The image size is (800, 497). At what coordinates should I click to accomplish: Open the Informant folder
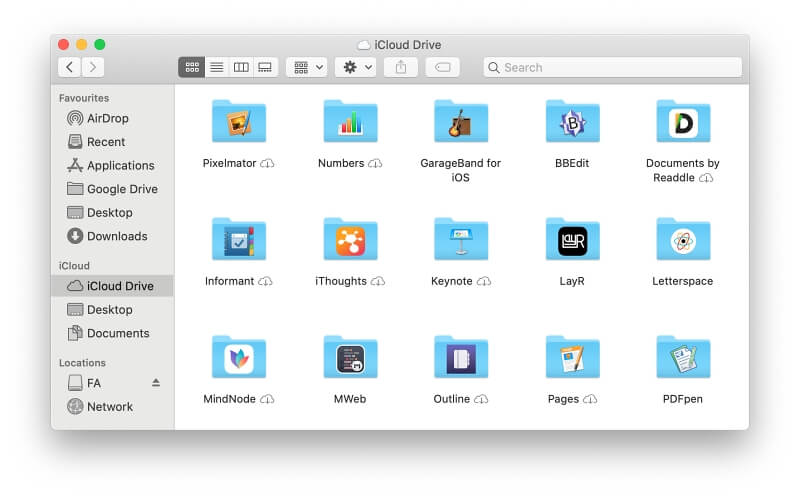[239, 239]
